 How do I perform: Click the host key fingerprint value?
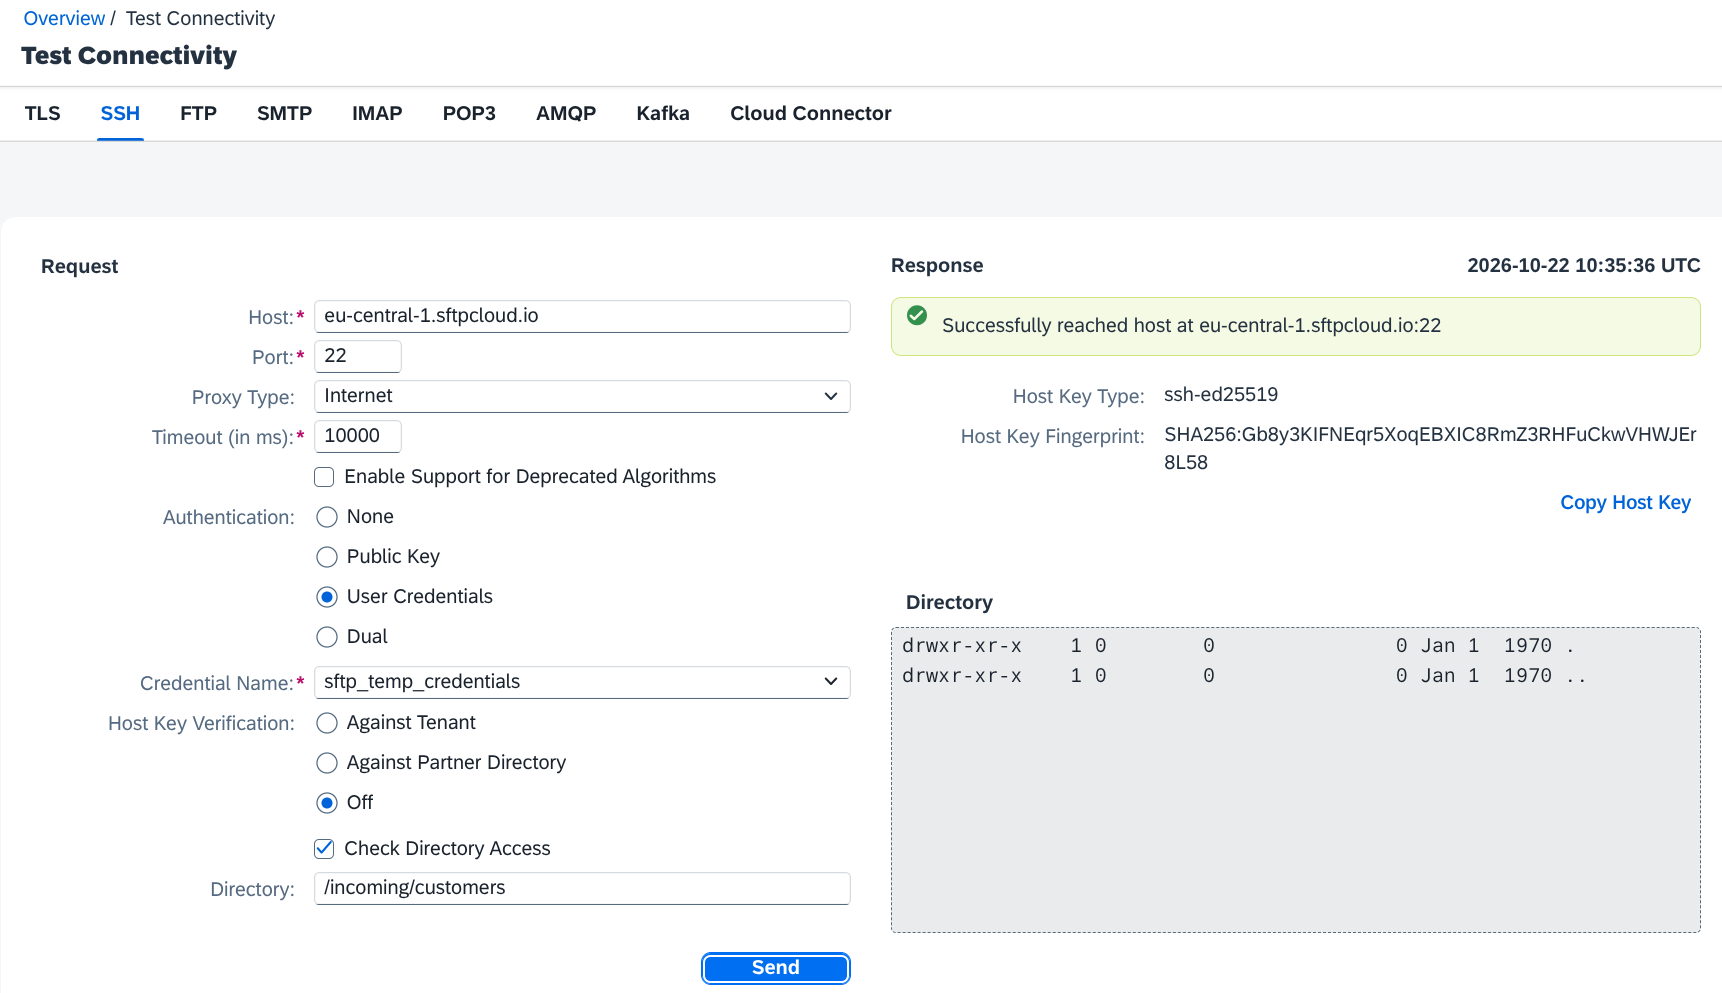coord(1430,449)
